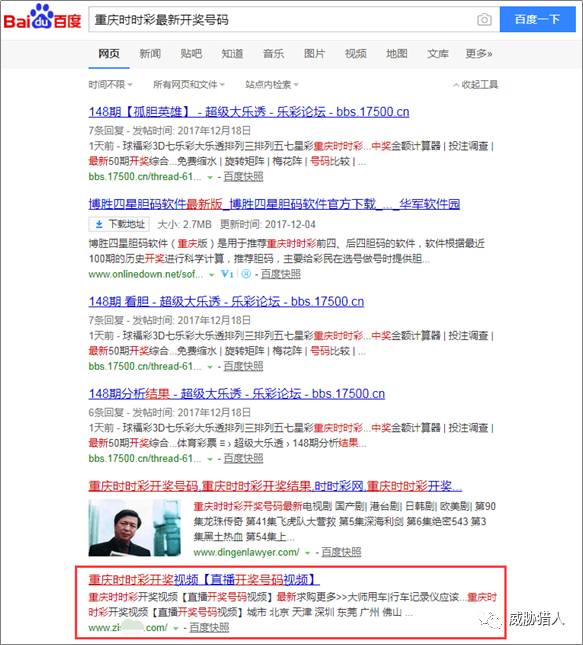Click the 百度一下 search button
This screenshot has width=583, height=645.
[537, 19]
